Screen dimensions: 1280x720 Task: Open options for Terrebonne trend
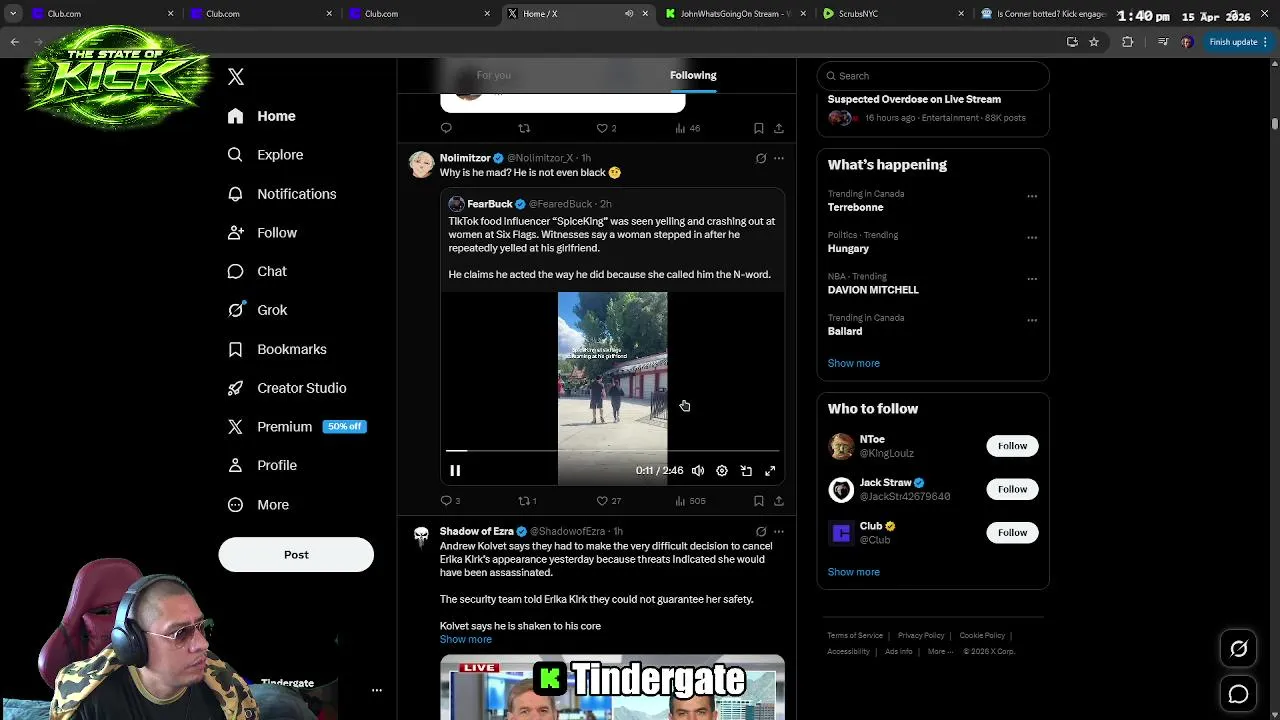pyautogui.click(x=1032, y=196)
